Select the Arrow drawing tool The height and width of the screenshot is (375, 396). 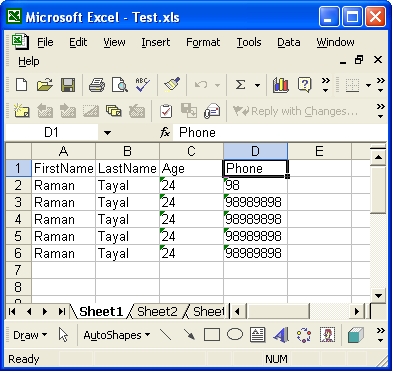(x=189, y=335)
